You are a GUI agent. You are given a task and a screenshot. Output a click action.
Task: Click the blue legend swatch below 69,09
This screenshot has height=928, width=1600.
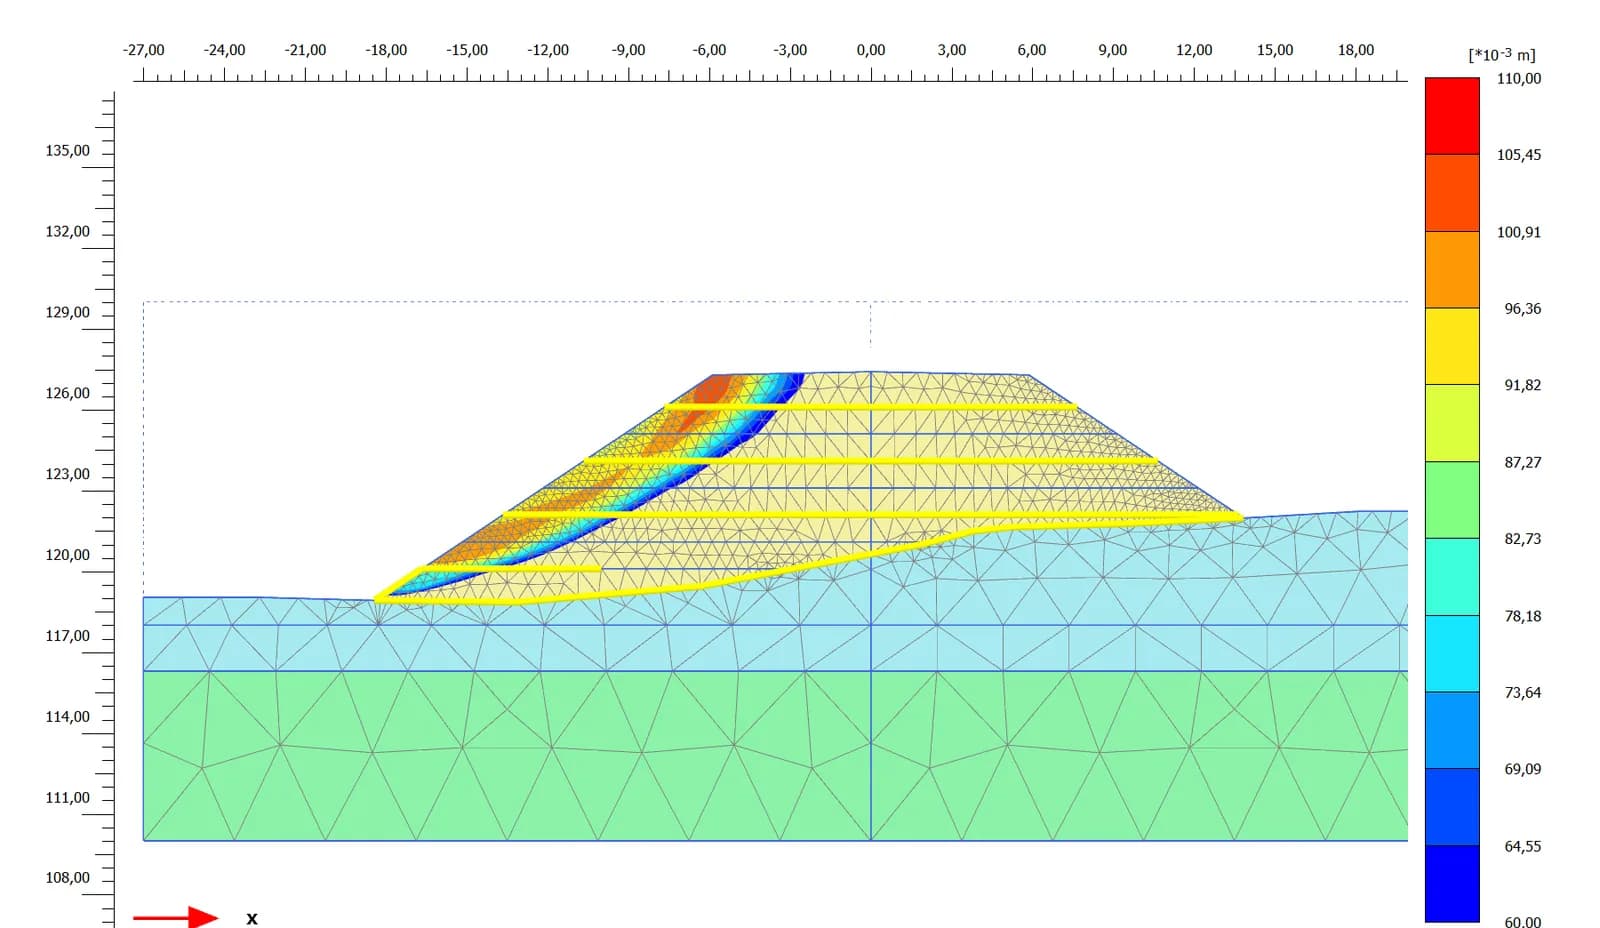tap(1452, 807)
